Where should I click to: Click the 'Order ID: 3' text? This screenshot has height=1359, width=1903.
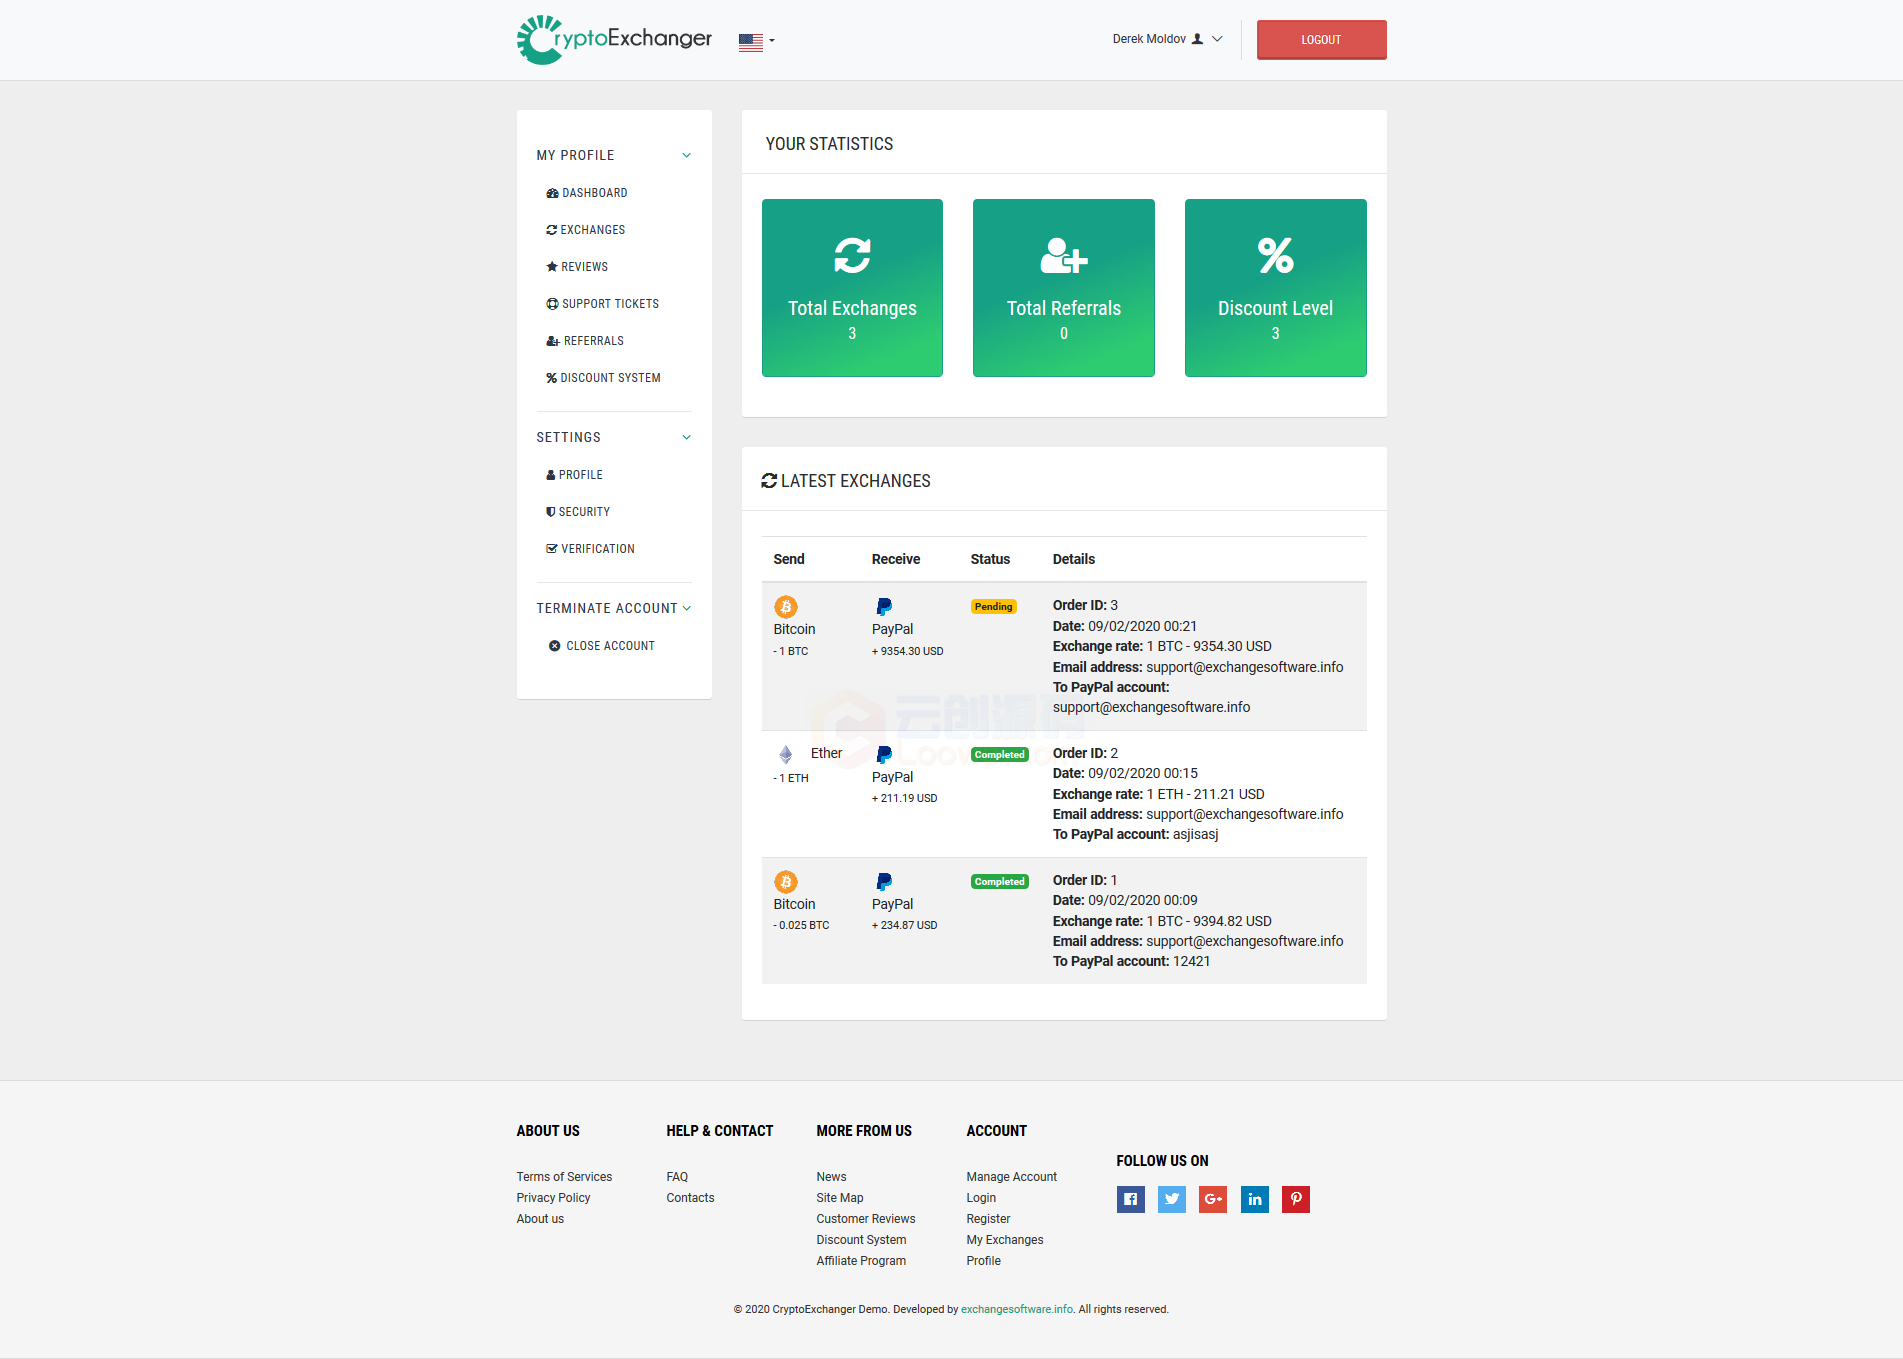coord(1085,605)
